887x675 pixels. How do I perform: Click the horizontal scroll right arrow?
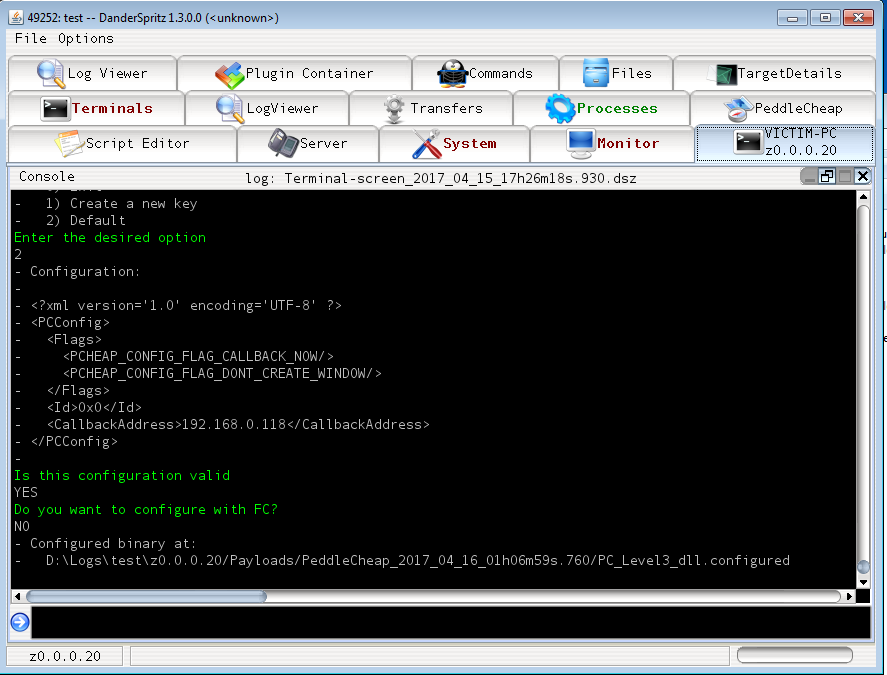(849, 596)
